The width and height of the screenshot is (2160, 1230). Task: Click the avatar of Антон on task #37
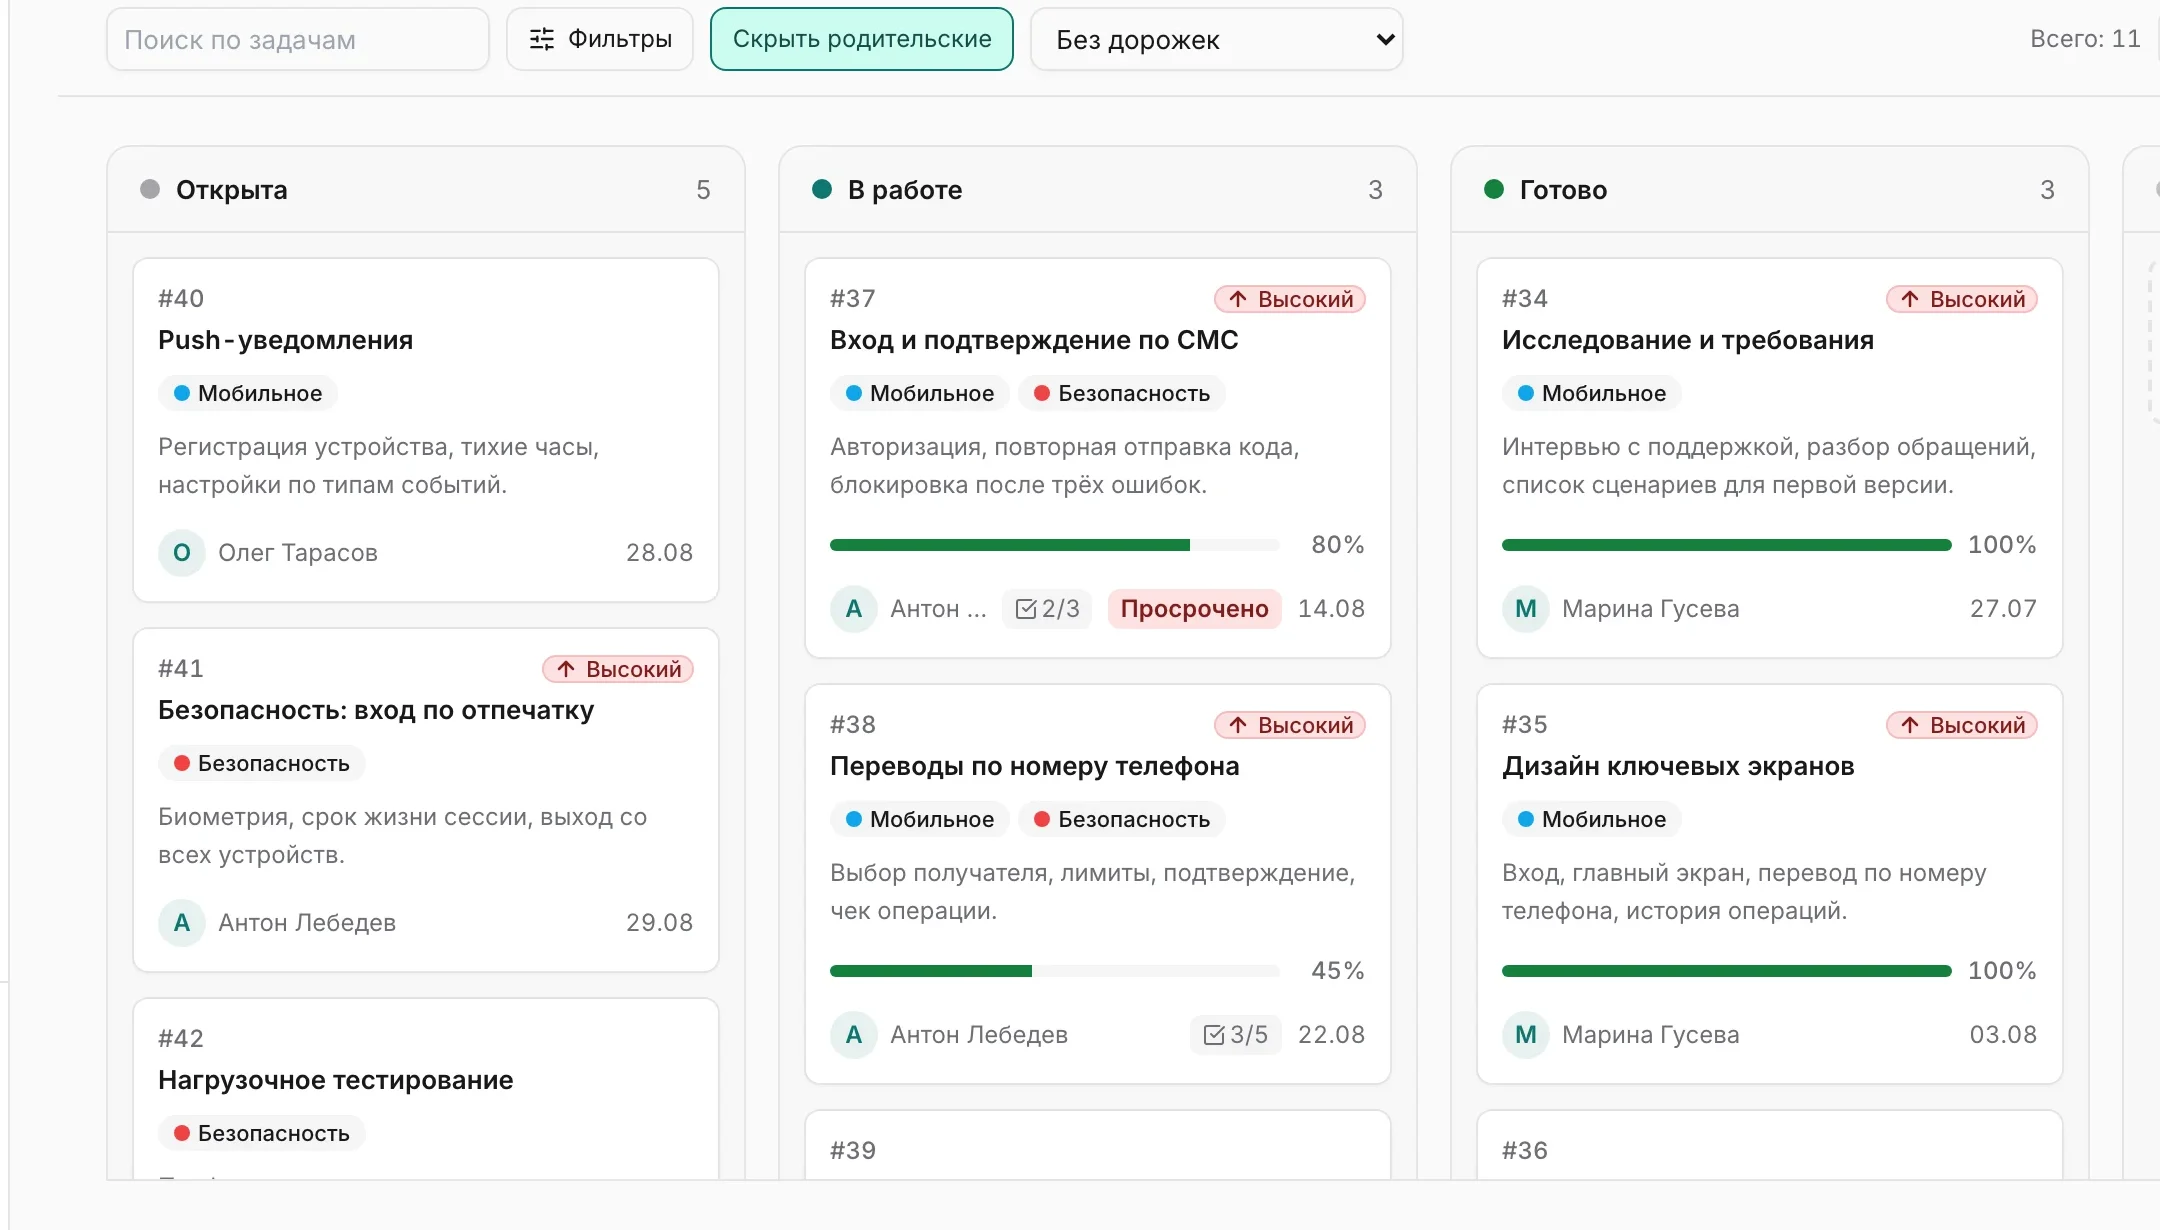[854, 608]
